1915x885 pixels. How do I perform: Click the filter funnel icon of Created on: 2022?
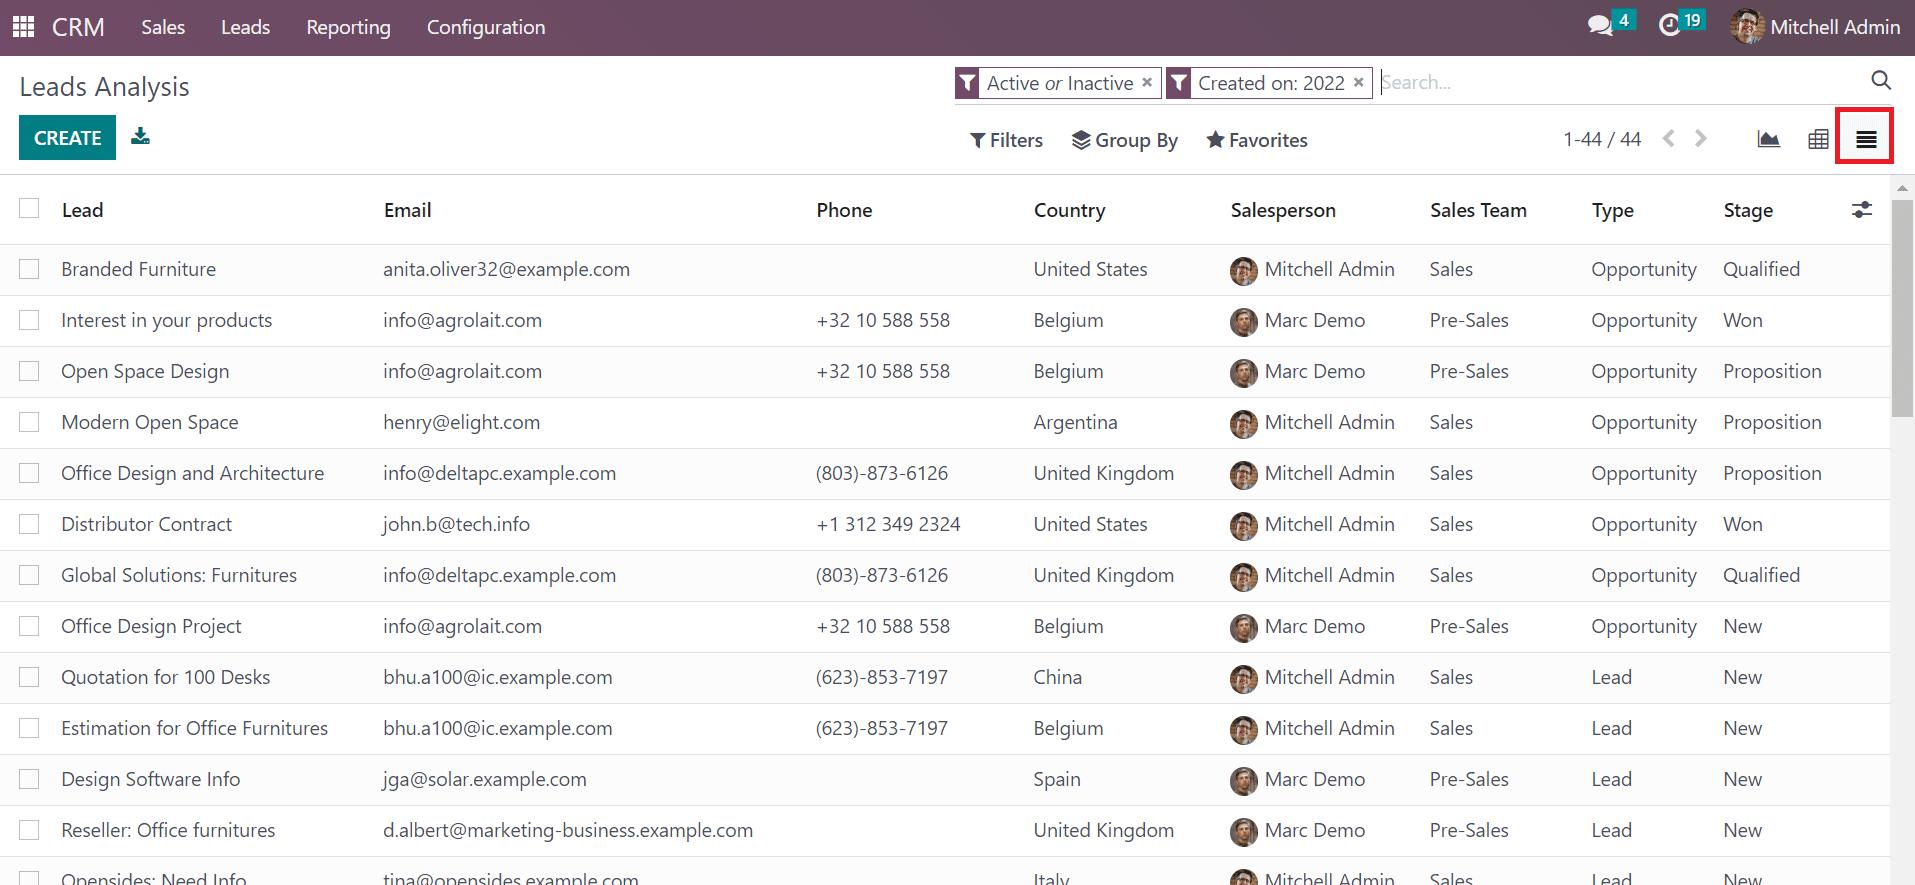(x=1179, y=83)
